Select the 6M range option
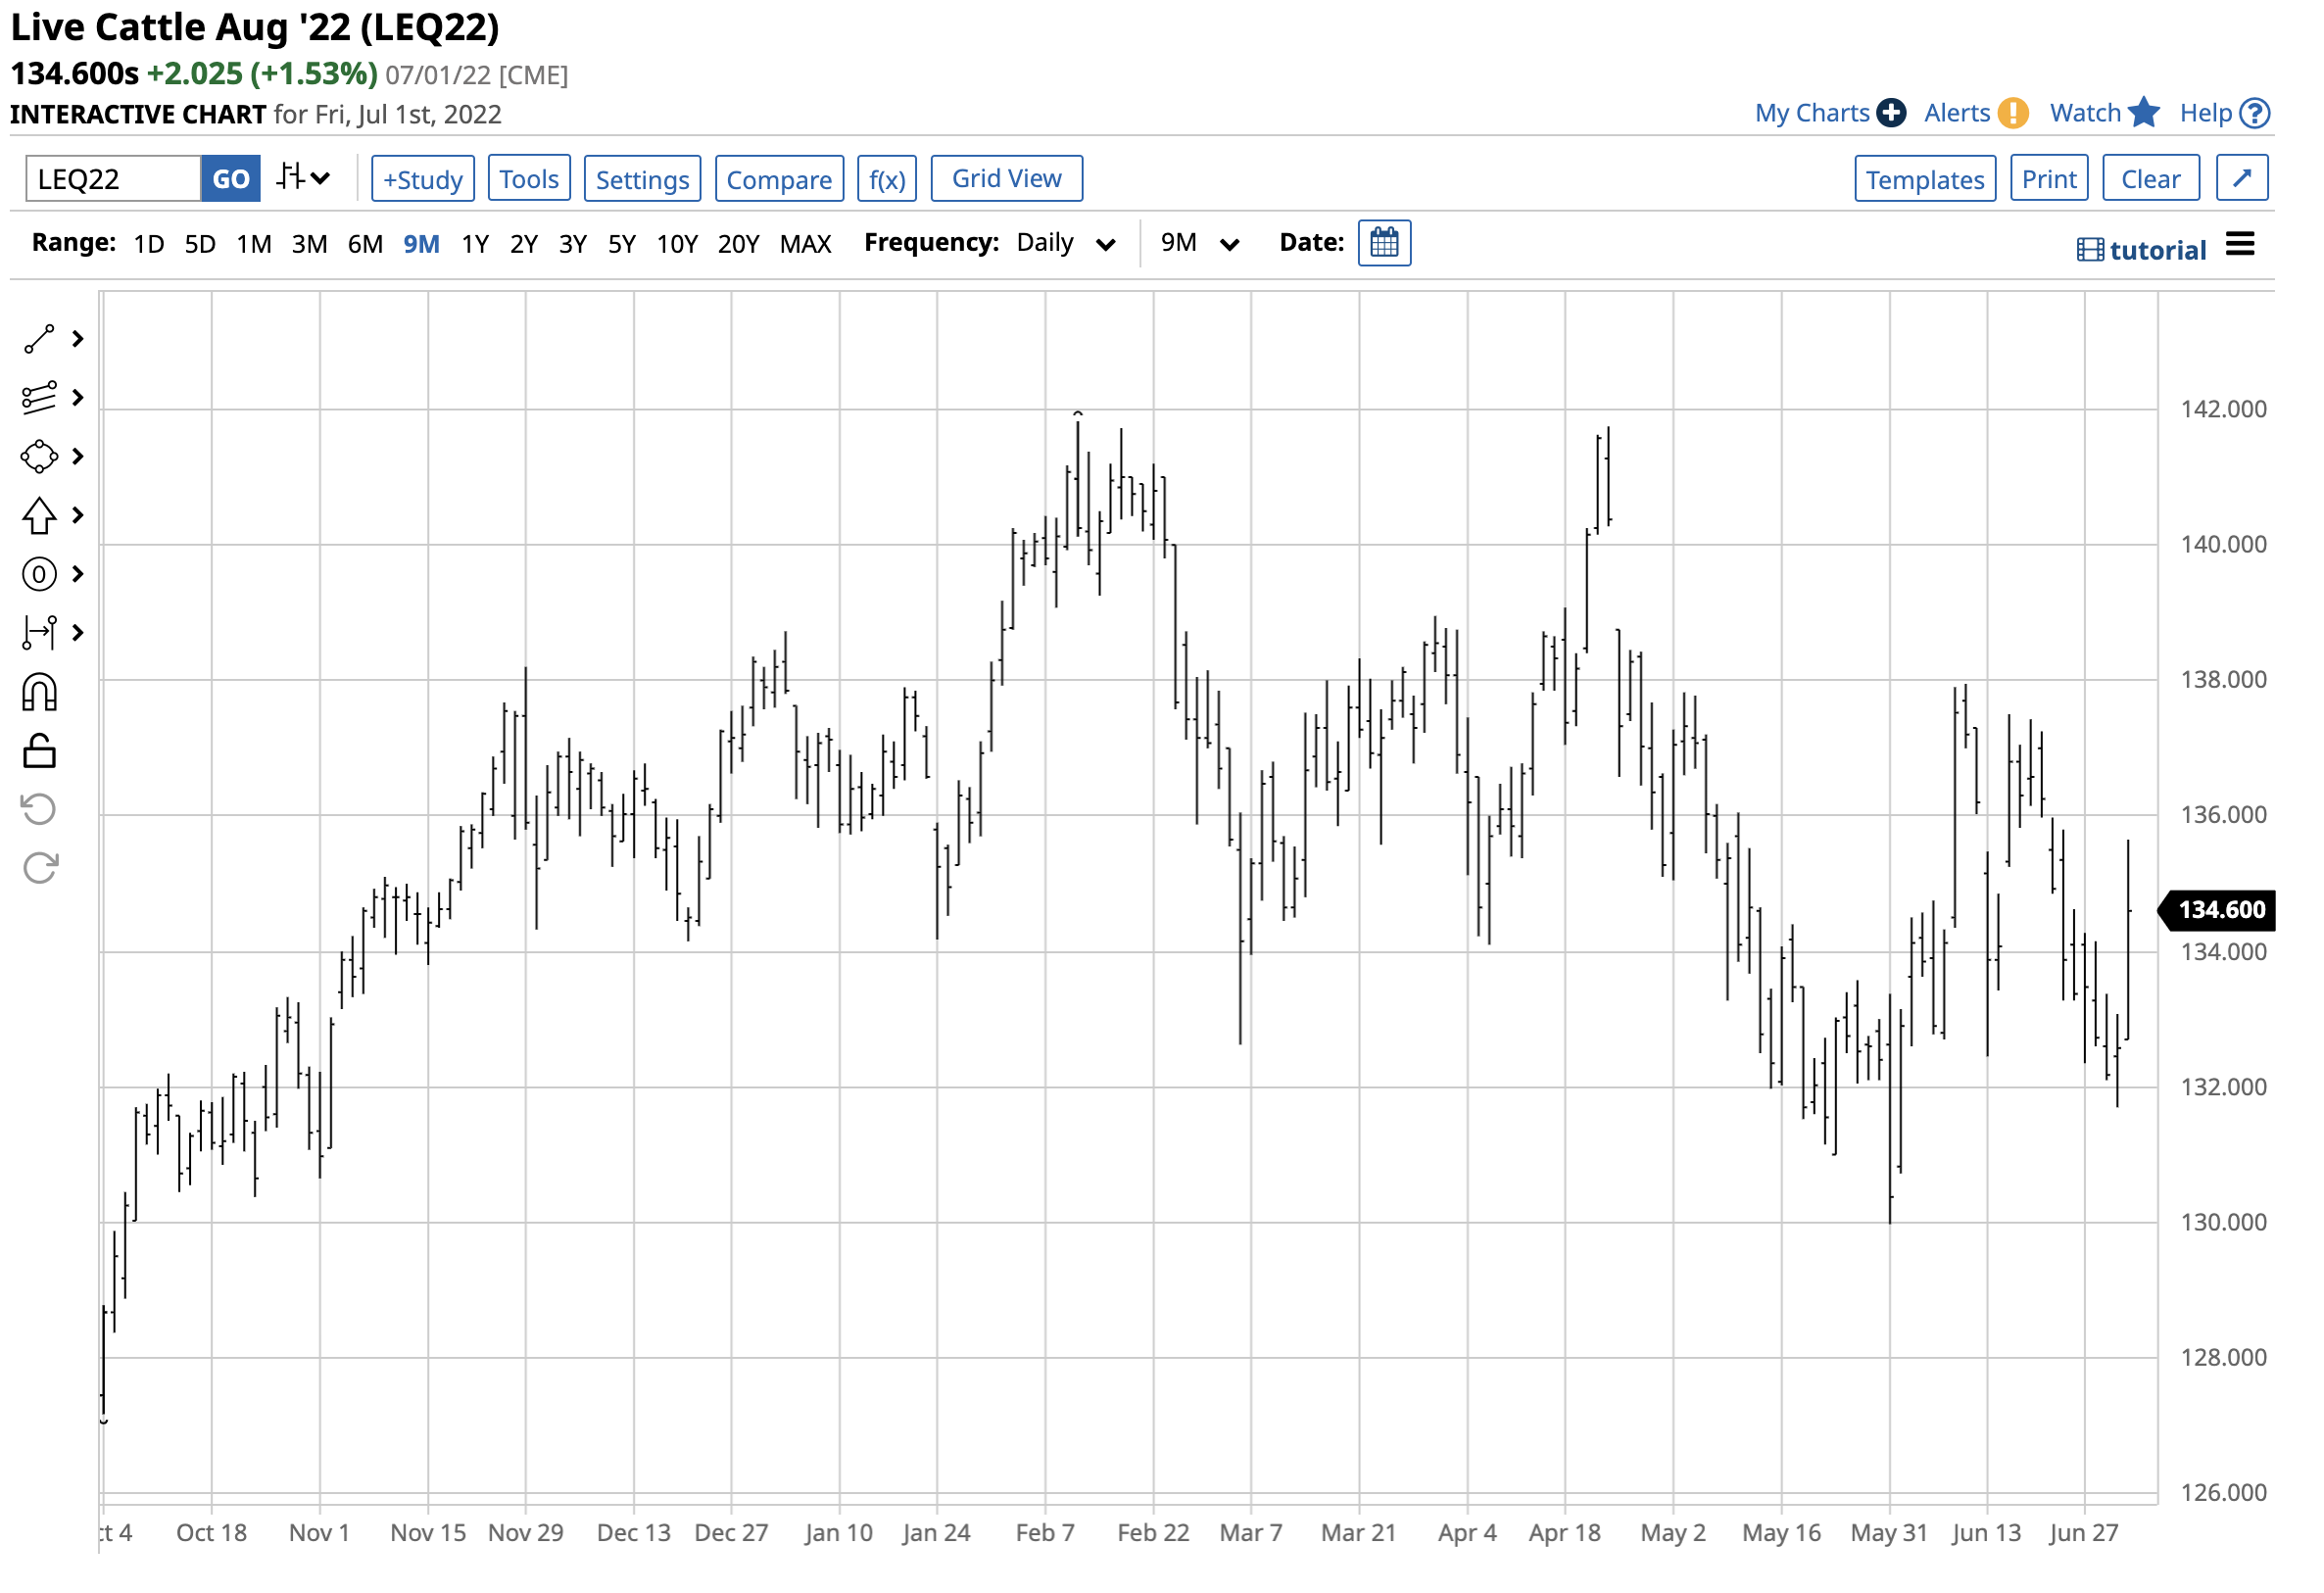 365,245
